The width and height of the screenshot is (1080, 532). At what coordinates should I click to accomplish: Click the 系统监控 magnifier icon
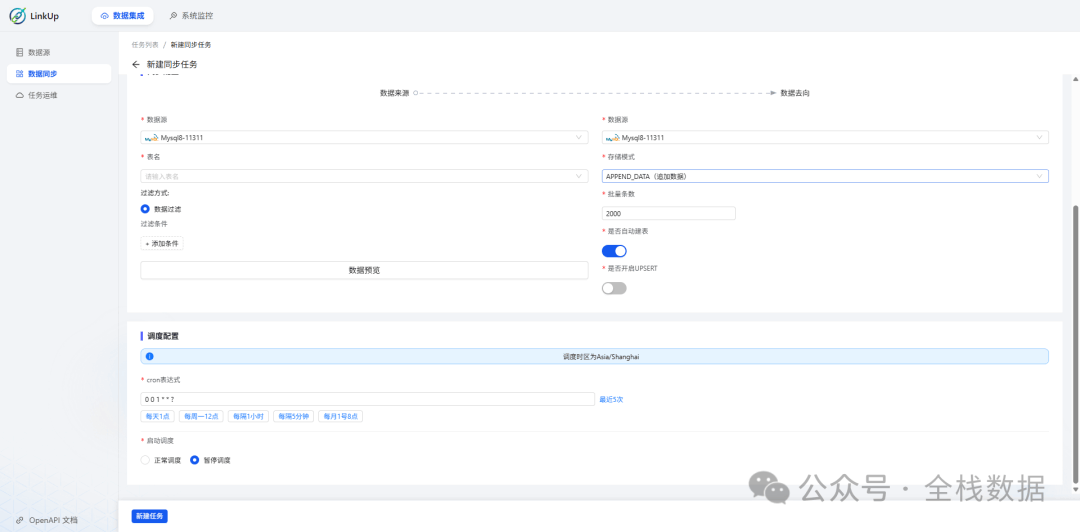click(174, 16)
